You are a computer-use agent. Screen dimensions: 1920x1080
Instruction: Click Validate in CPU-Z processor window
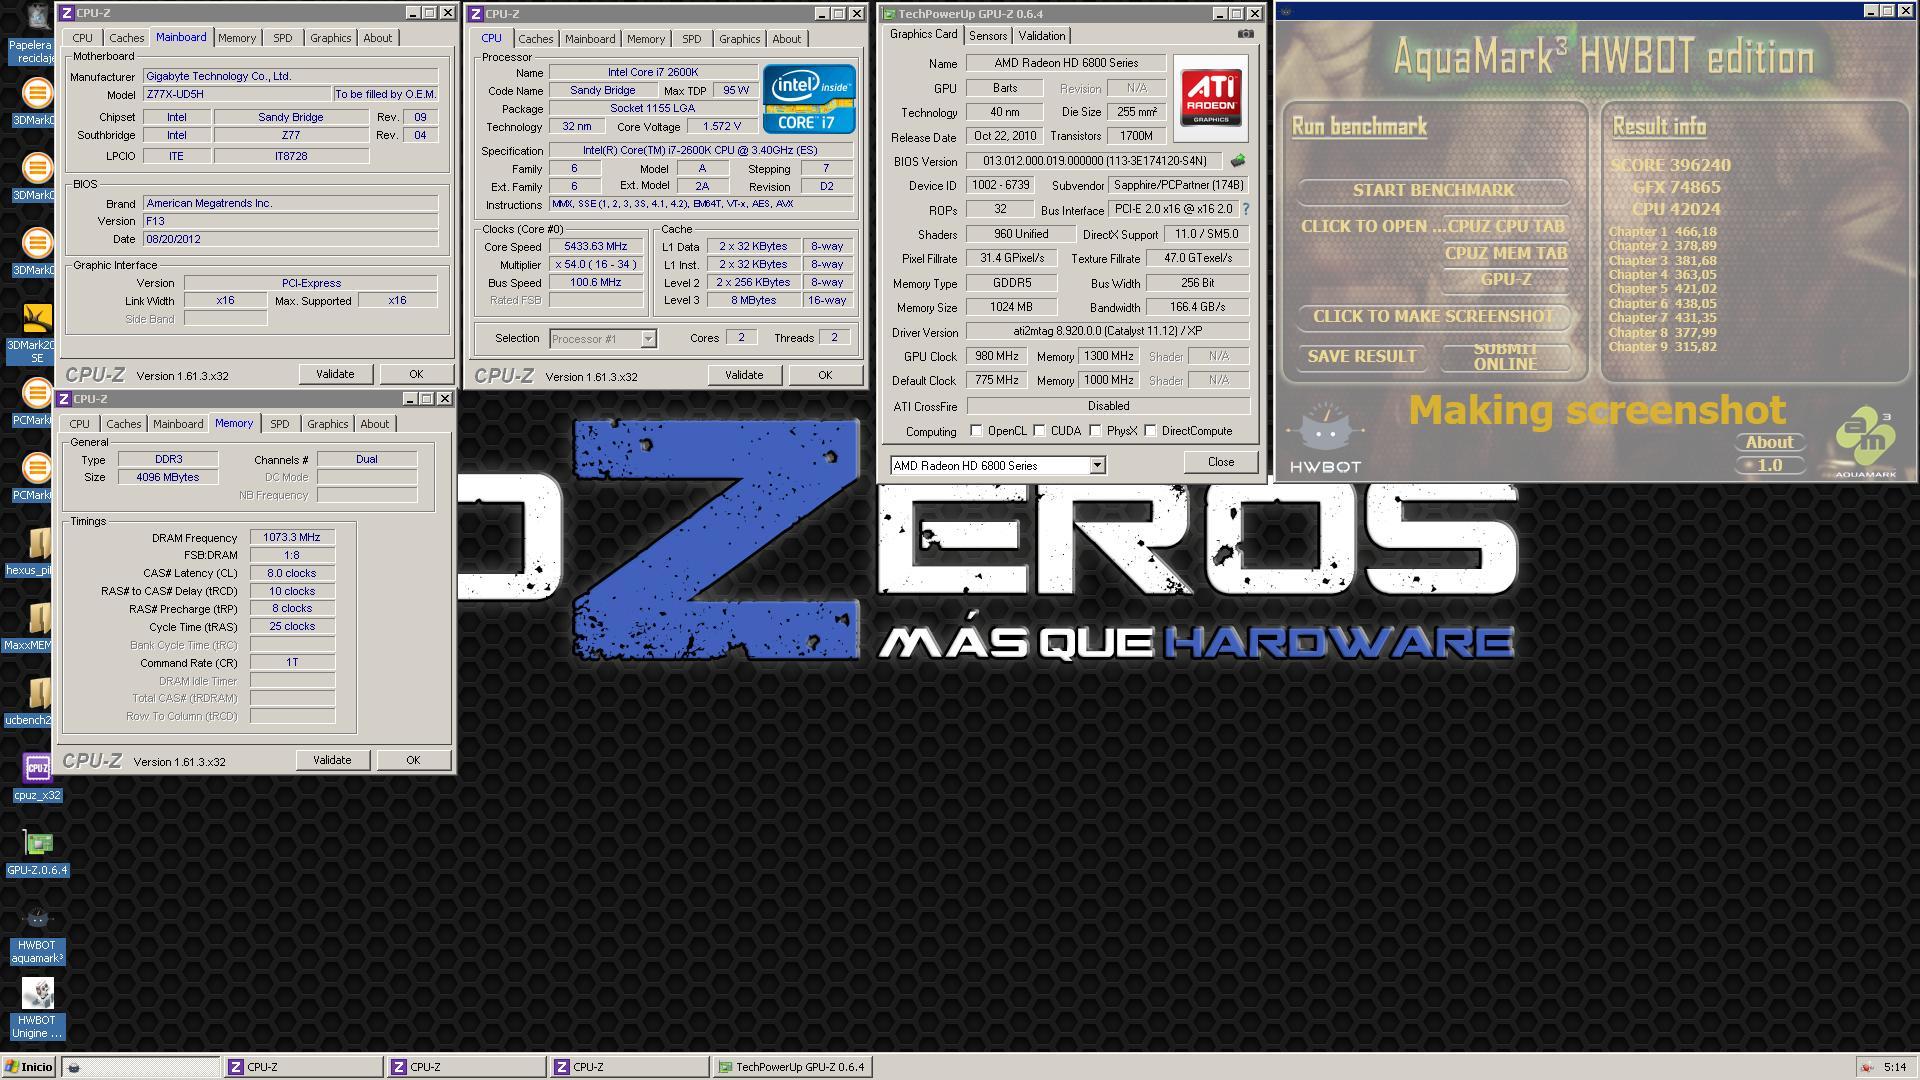[x=743, y=375]
